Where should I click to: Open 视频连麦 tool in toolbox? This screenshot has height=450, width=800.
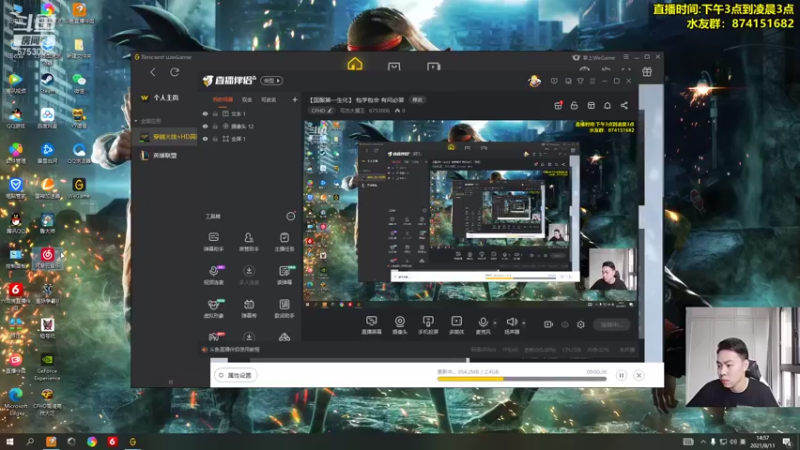[214, 274]
